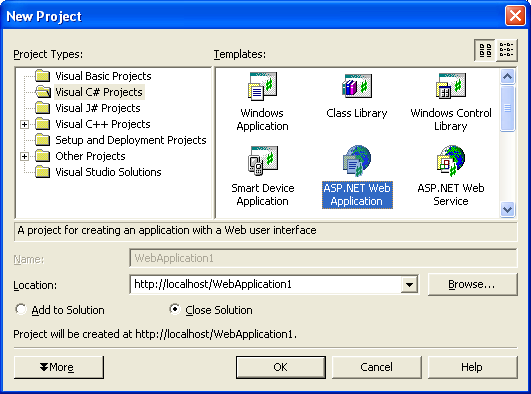Click the templates scrollbar thumb
This screenshot has width=531, height=394.
click(x=507, y=108)
